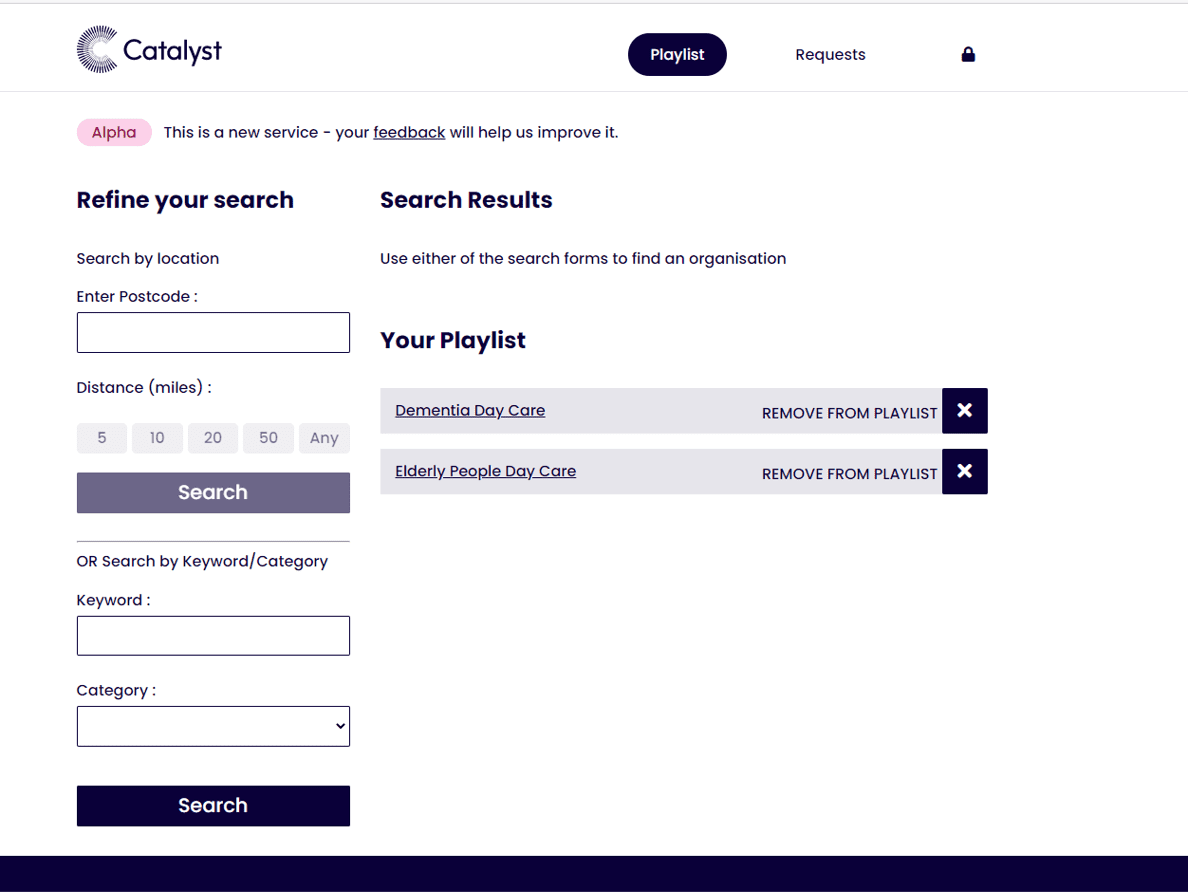Choose the 20 miles distance option
Image resolution: width=1188 pixels, height=892 pixels.
pyautogui.click(x=213, y=438)
